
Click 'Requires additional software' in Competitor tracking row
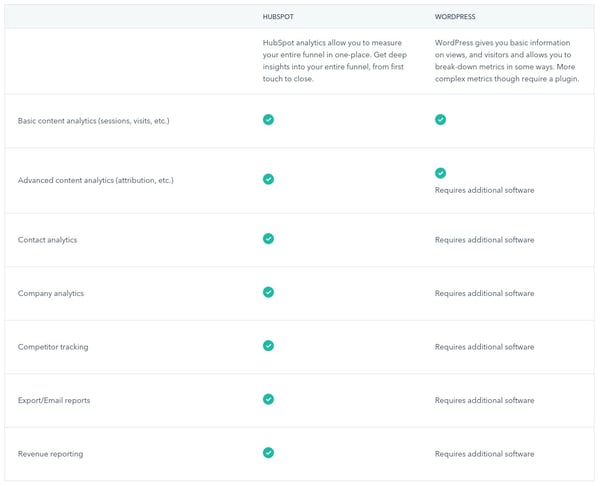pyautogui.click(x=484, y=347)
